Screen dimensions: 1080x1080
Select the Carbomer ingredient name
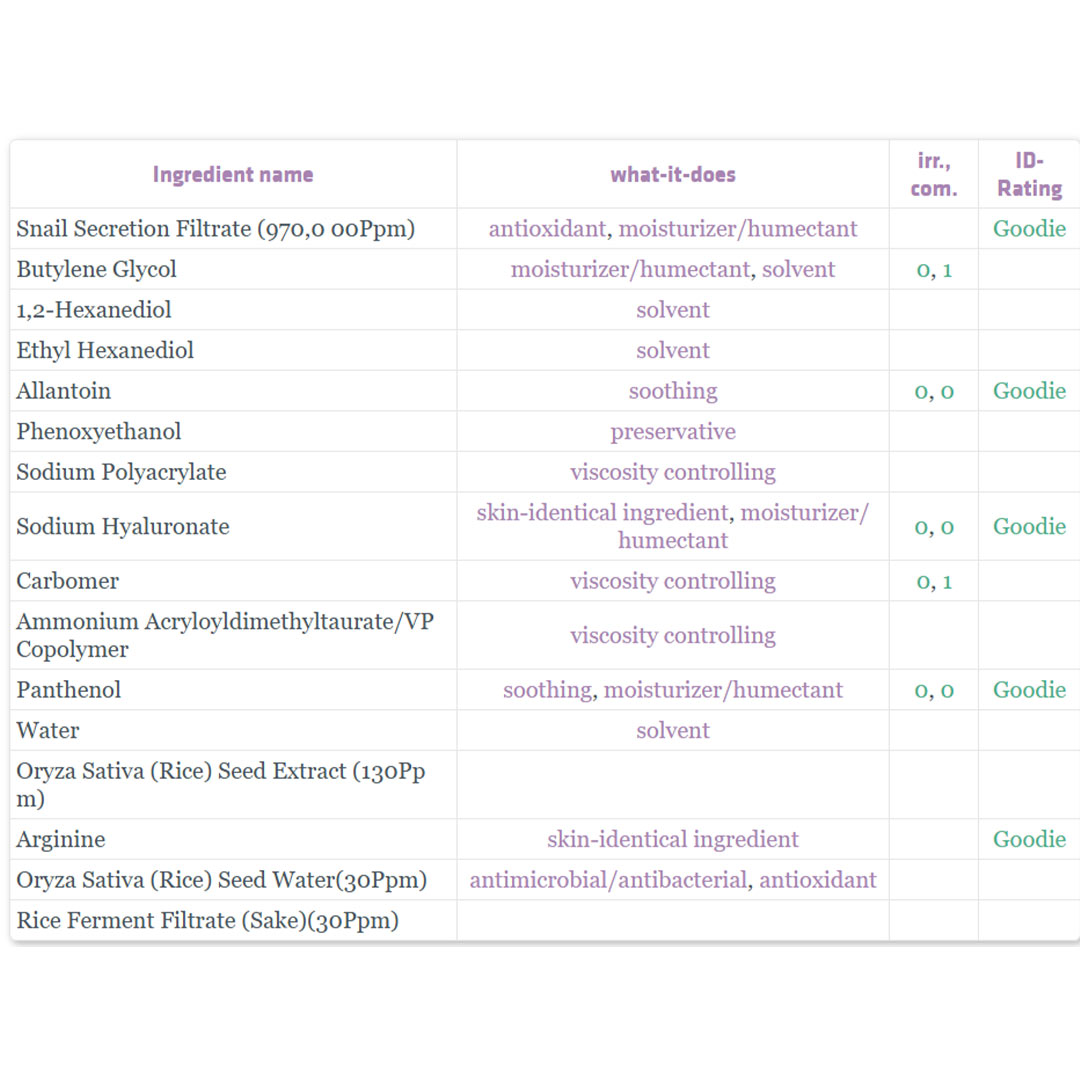point(68,581)
